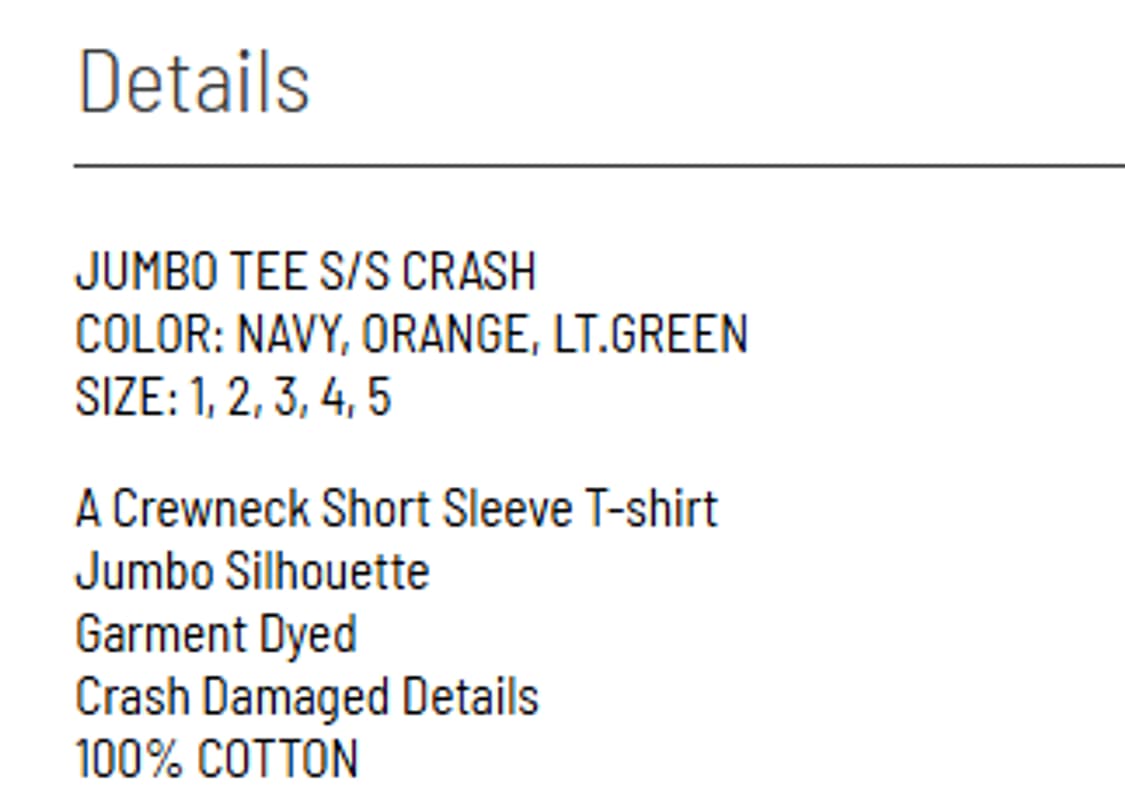Viewport: 1125px width, 798px height.
Task: Click the Crash Damaged Details line
Action: click(x=306, y=697)
